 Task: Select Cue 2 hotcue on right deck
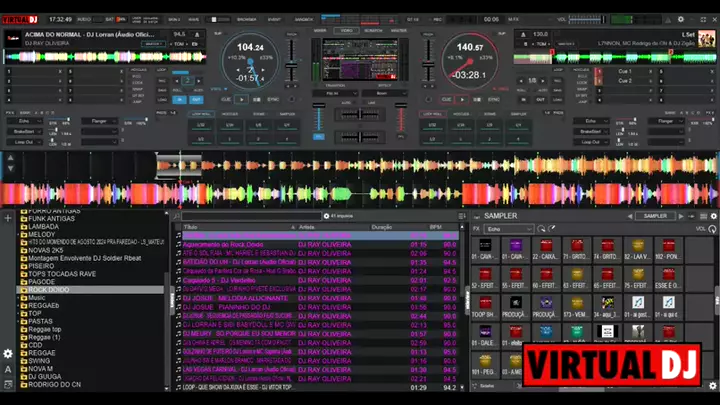pos(624,81)
